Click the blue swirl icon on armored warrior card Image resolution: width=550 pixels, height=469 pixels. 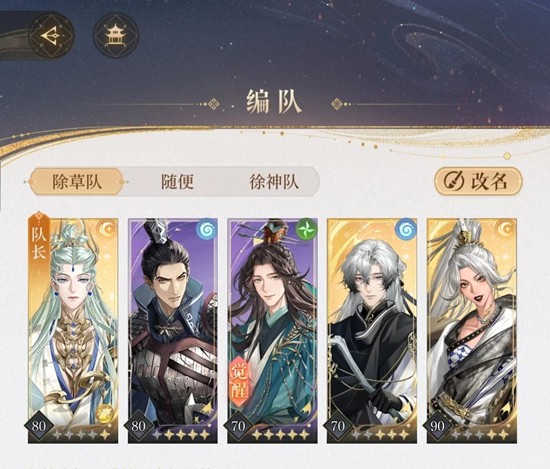pos(207,229)
